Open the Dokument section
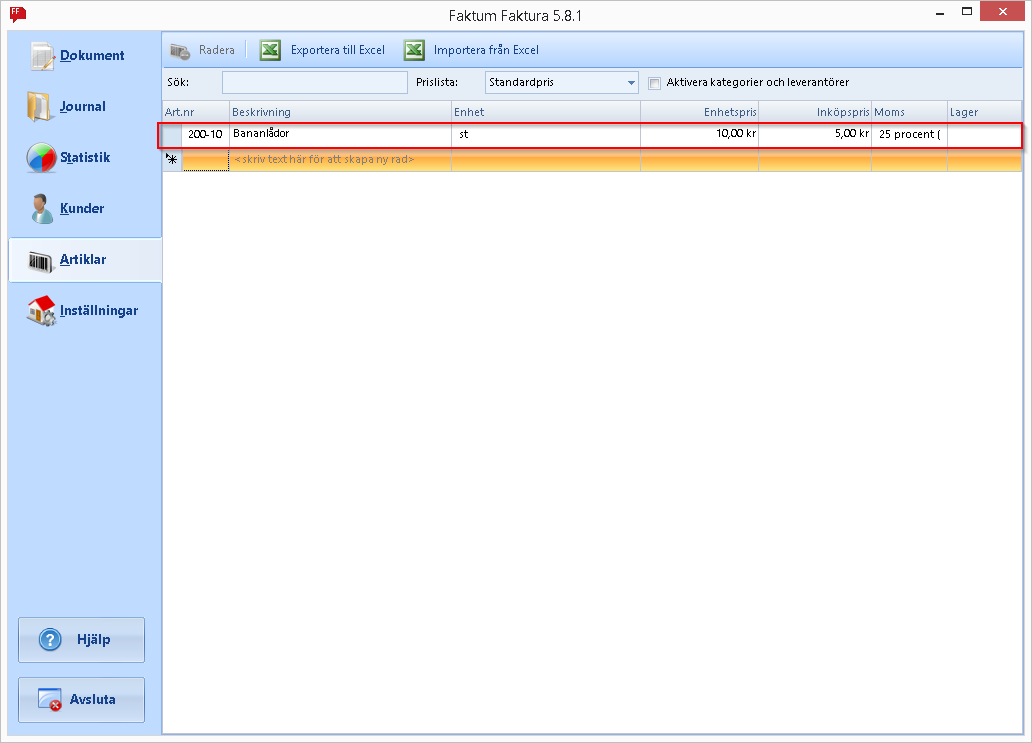 point(86,56)
